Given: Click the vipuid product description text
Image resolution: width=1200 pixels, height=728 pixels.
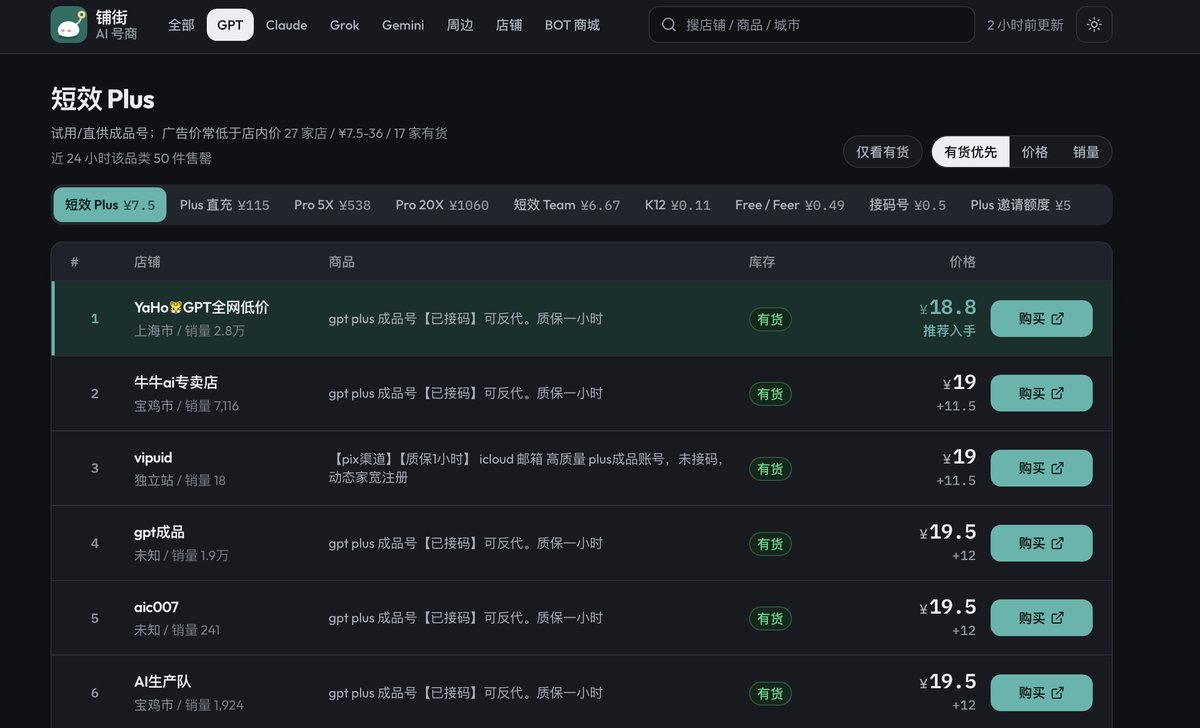Looking at the screenshot, I should 526,468.
